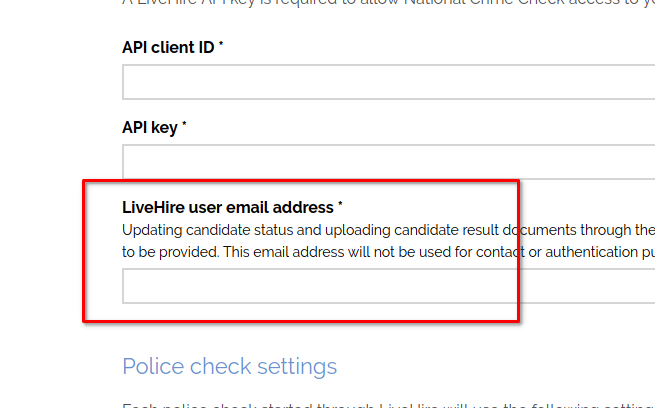Click the required asterisk beside API client ID

[x=221, y=46]
